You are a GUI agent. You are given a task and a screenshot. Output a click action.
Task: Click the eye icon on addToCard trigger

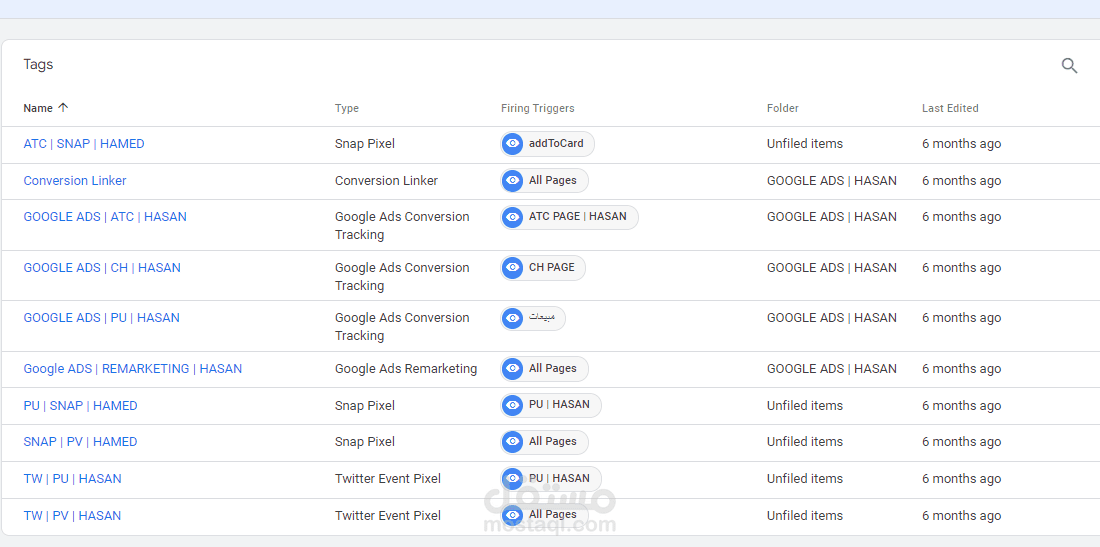(x=513, y=144)
